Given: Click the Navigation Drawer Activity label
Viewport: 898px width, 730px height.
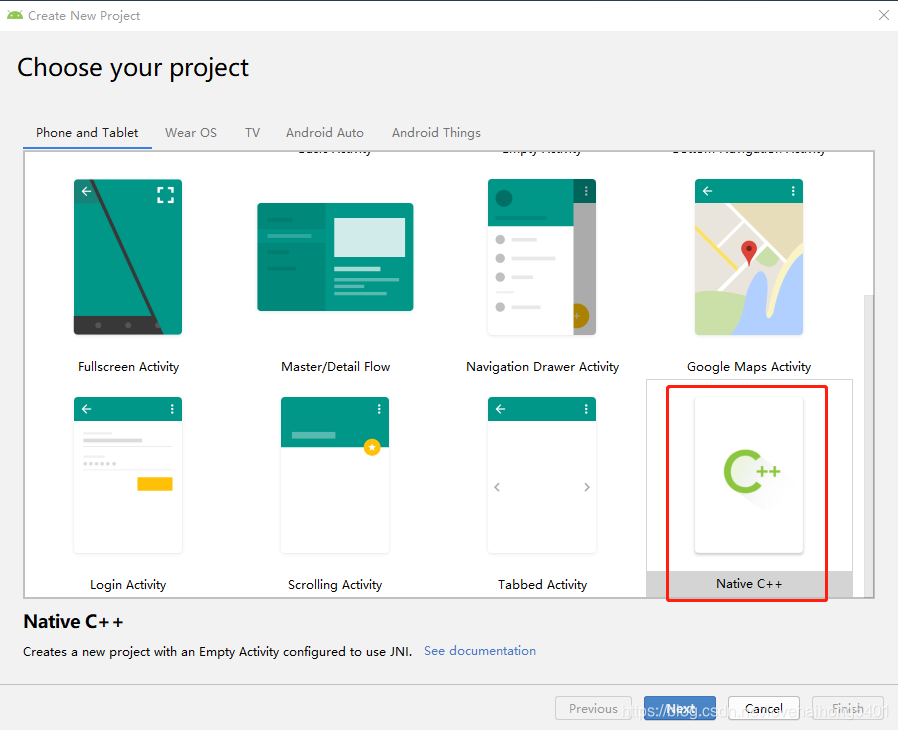Looking at the screenshot, I should [542, 367].
